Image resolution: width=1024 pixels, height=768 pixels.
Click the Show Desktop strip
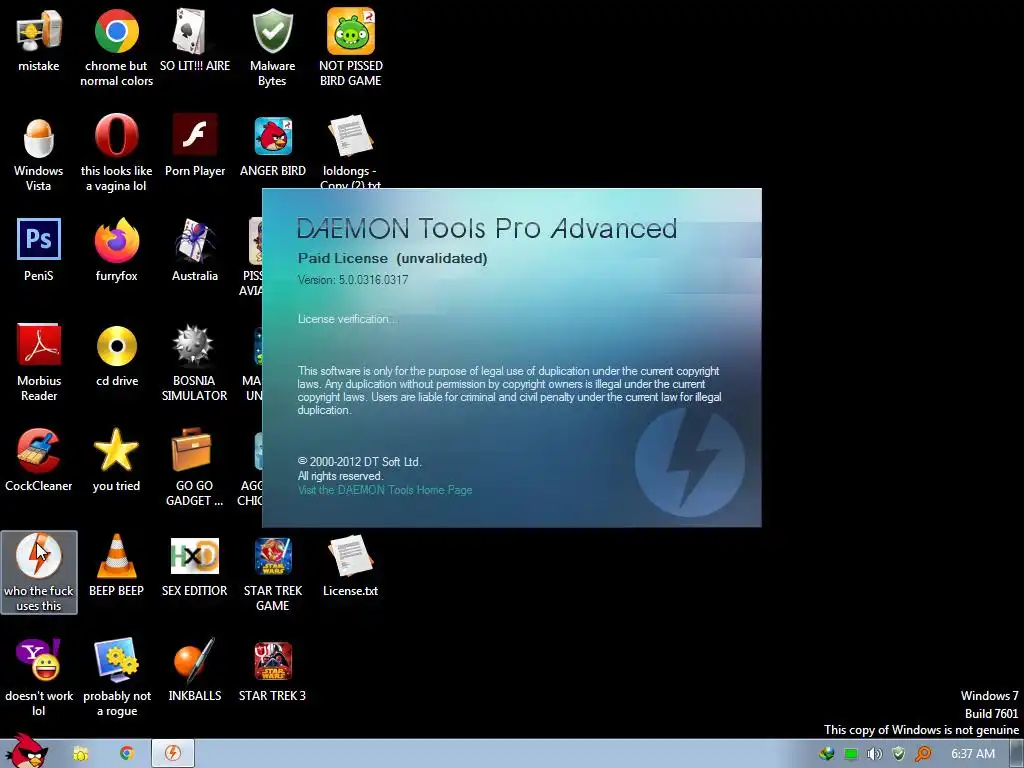click(1016, 754)
